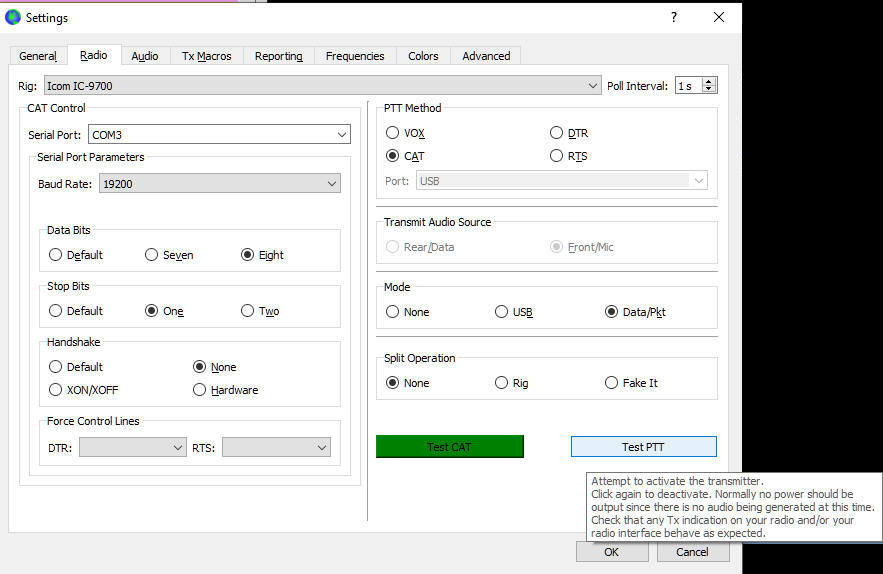Choose Two stop bits option

tap(248, 311)
